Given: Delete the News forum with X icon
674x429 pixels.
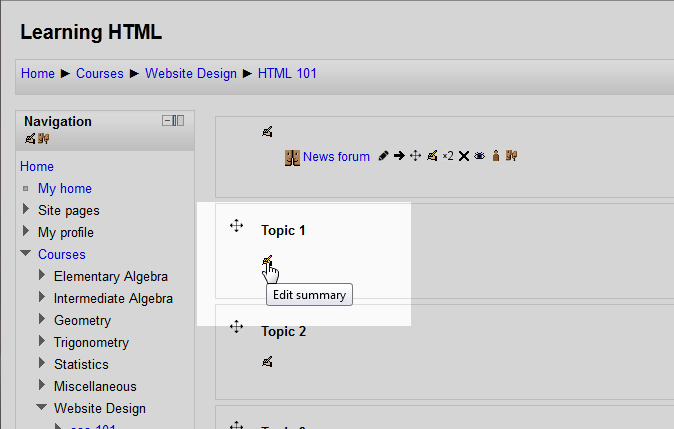Looking at the screenshot, I should [463, 156].
